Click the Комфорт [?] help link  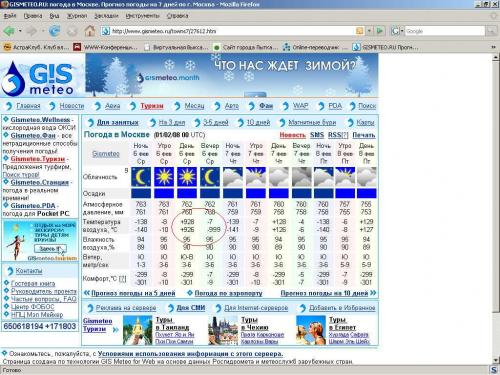123,279
